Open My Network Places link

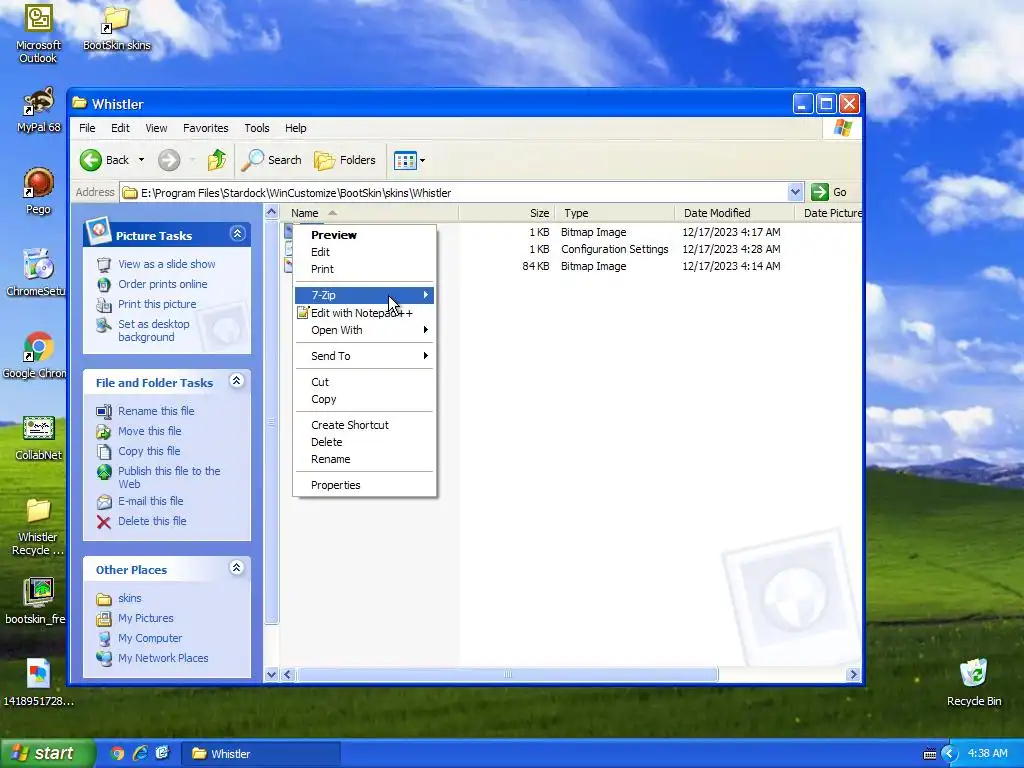[163, 658]
